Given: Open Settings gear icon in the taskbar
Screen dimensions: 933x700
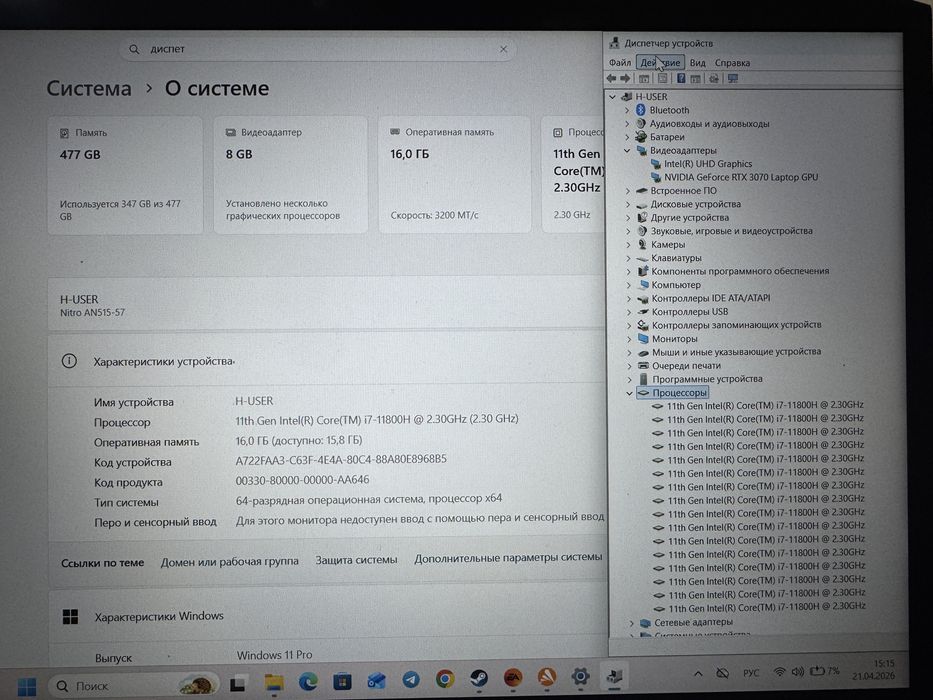Looking at the screenshot, I should click(580, 676).
